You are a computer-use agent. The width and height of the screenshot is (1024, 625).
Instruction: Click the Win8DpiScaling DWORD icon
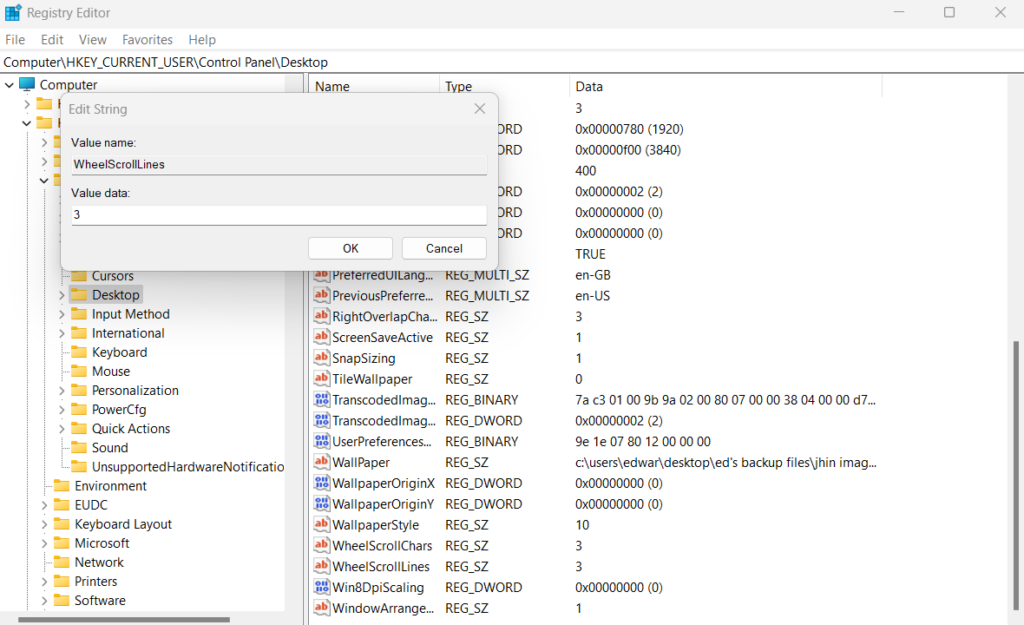click(322, 587)
